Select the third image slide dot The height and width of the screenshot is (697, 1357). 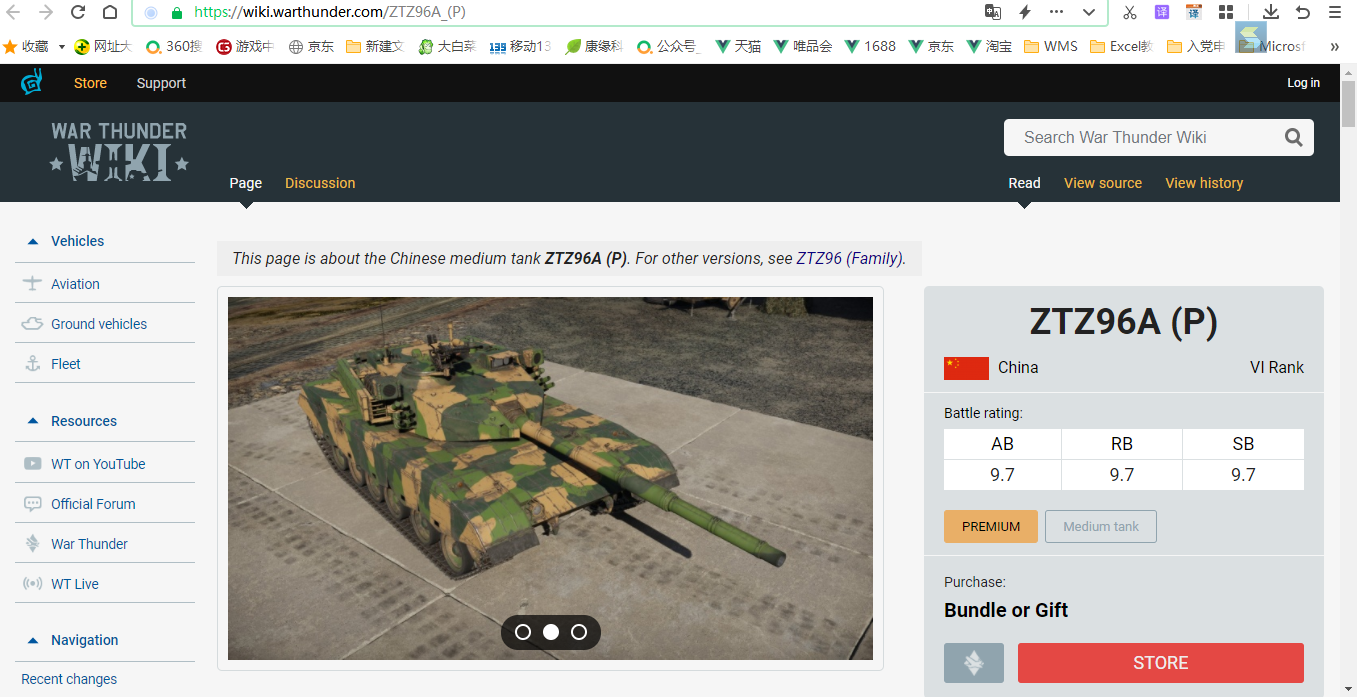(x=579, y=632)
